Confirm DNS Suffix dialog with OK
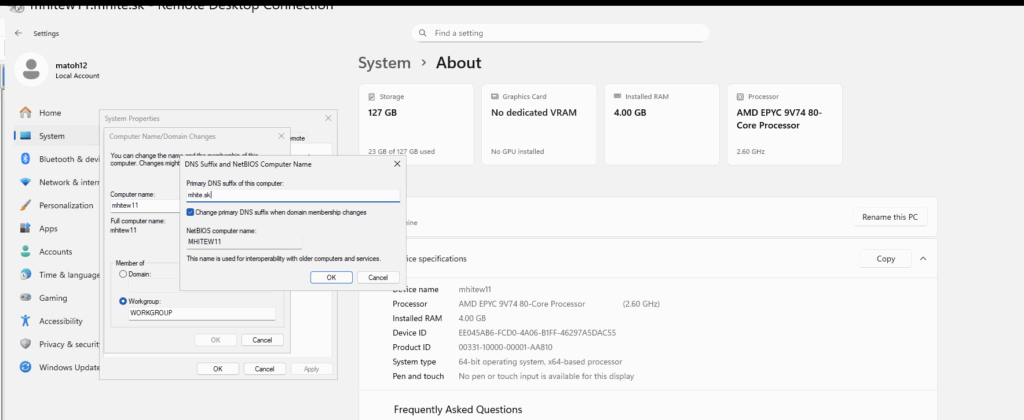 pos(331,277)
